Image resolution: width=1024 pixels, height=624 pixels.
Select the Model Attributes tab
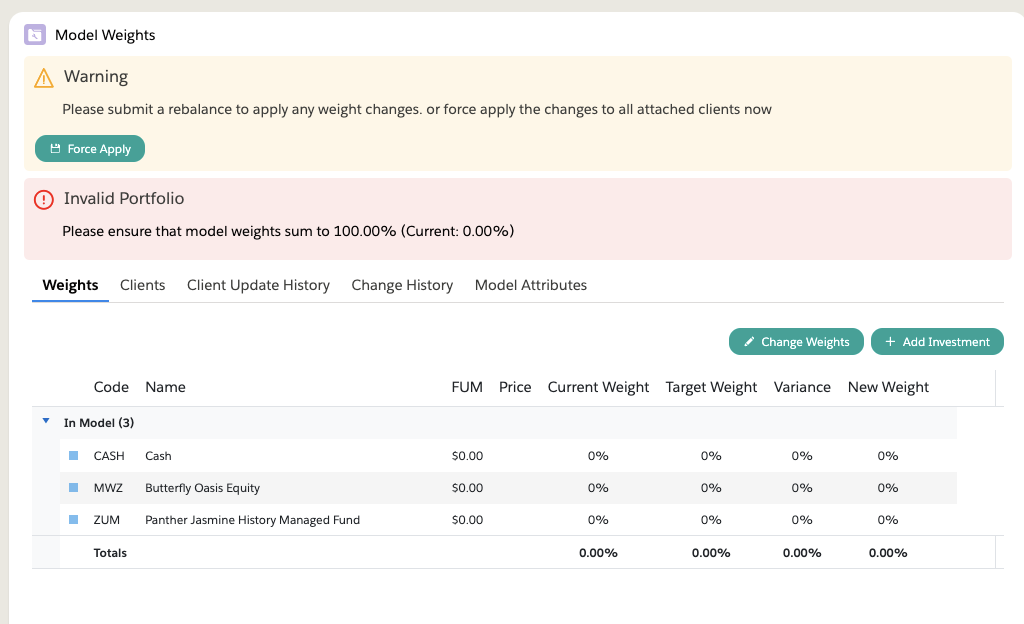(x=530, y=285)
